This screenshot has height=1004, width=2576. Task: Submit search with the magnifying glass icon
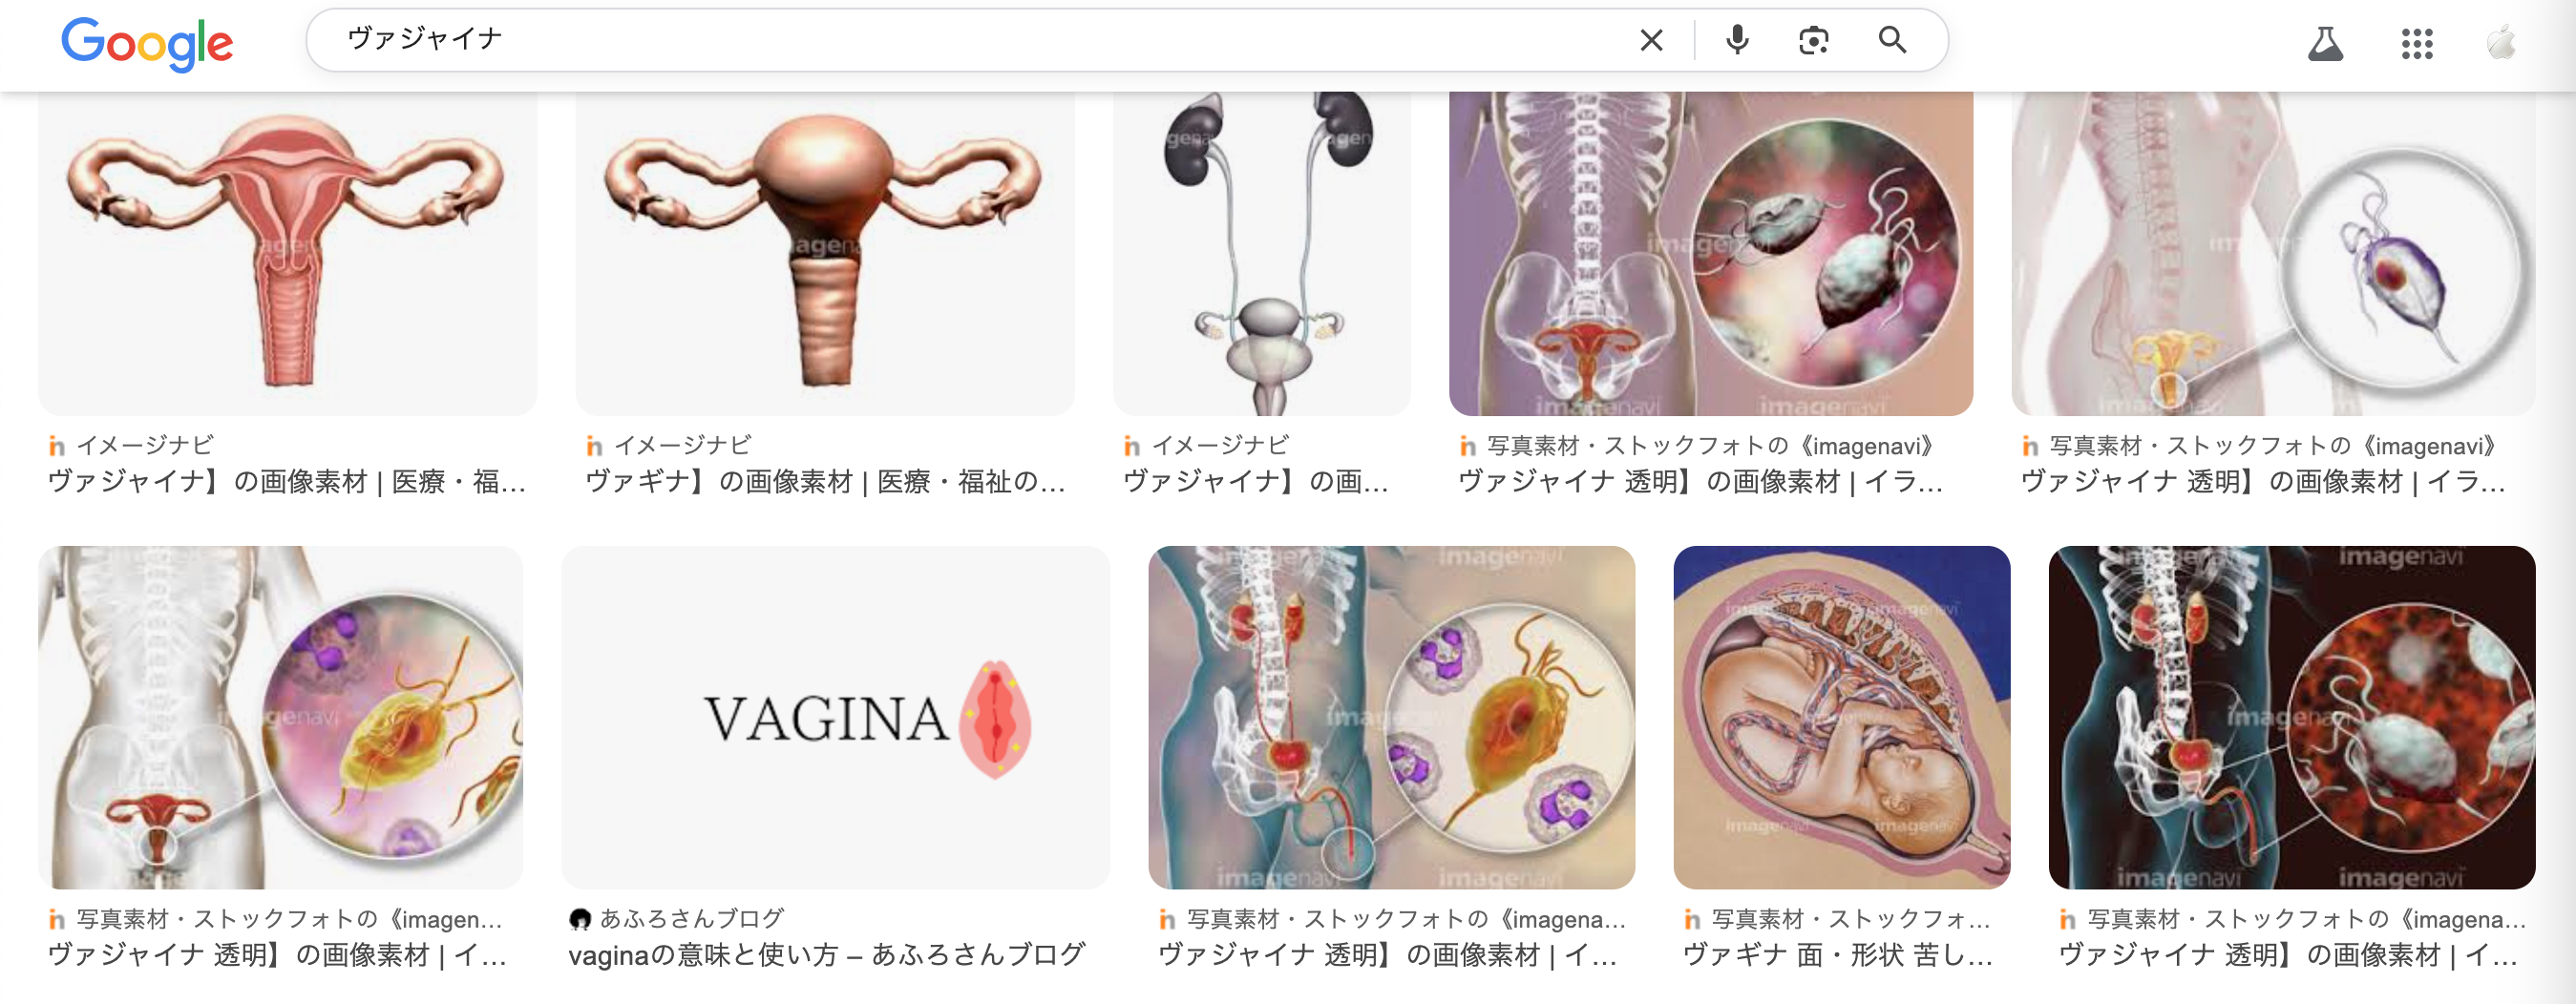coord(1892,40)
